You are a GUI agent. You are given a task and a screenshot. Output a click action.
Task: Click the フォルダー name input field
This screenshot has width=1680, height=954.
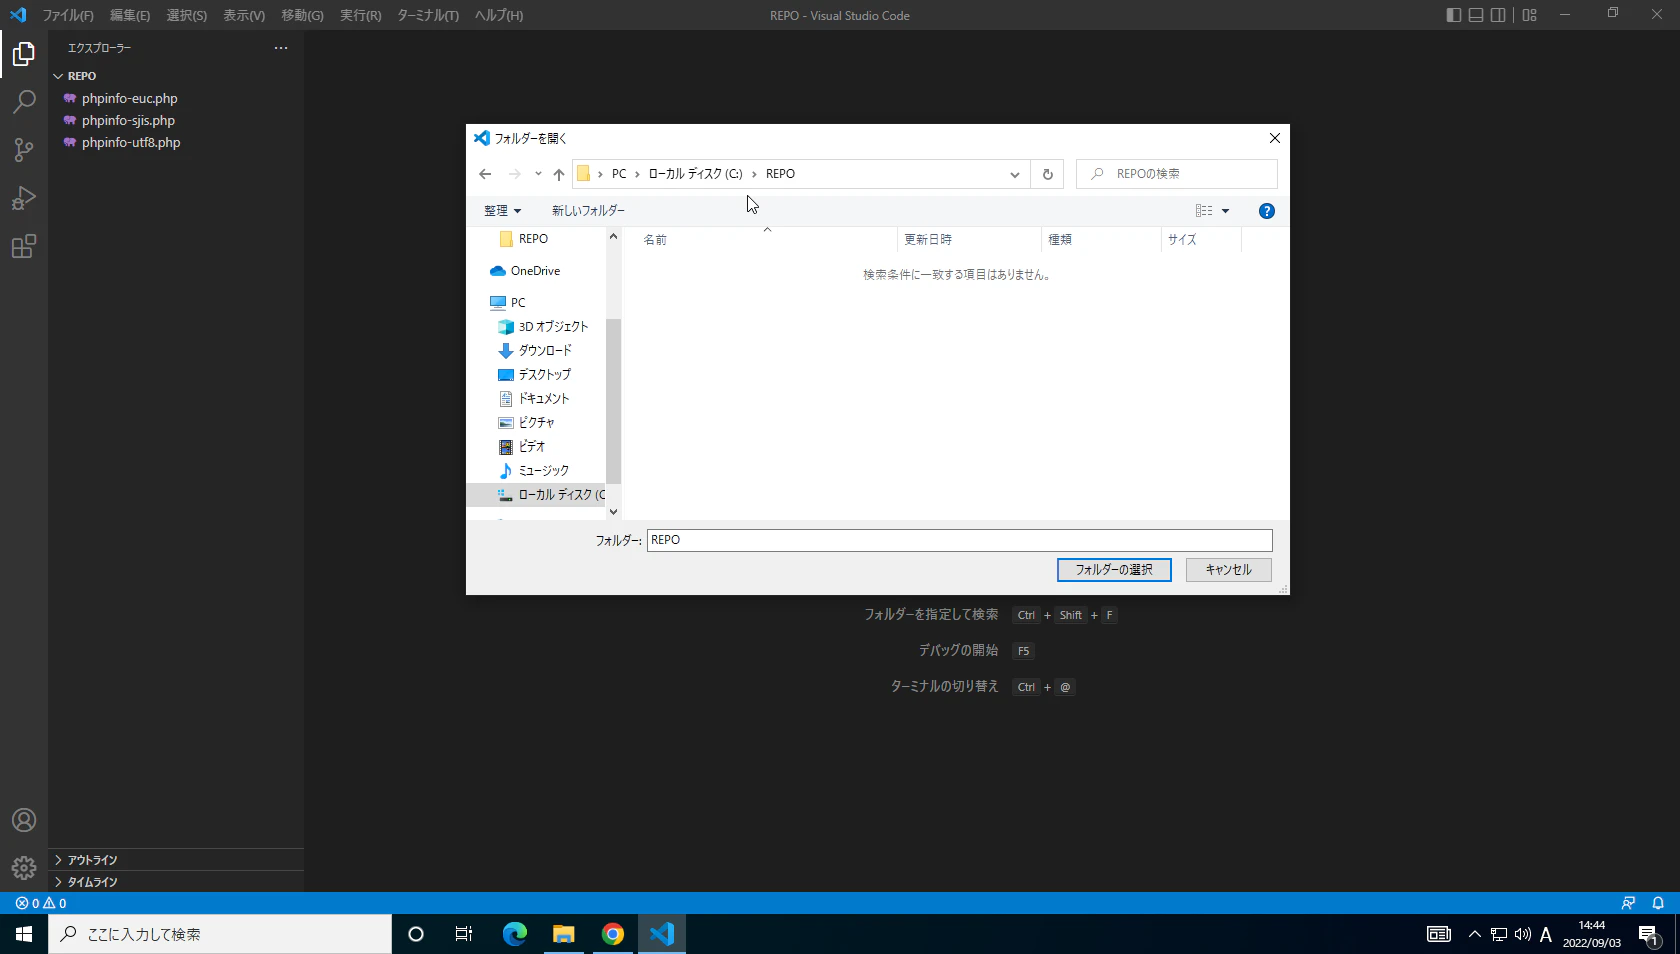[960, 540]
